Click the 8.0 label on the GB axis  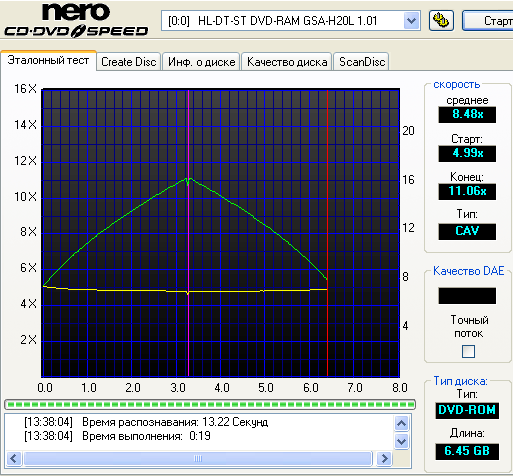coord(400,388)
